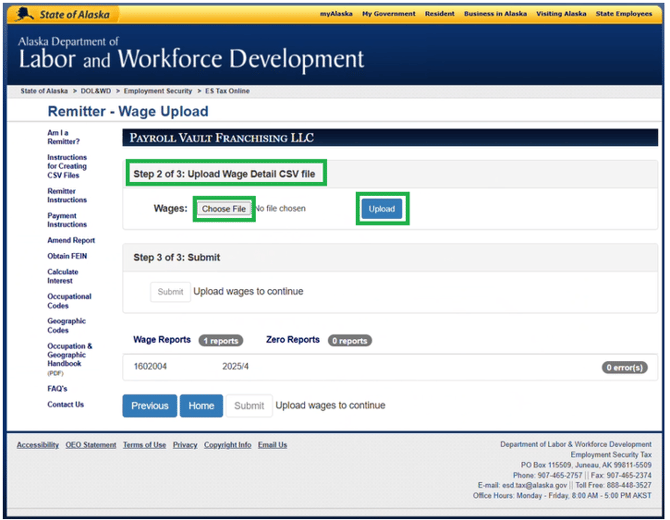The height and width of the screenshot is (520, 670).
Task: Open the Occupational Codes link
Action: [69, 301]
